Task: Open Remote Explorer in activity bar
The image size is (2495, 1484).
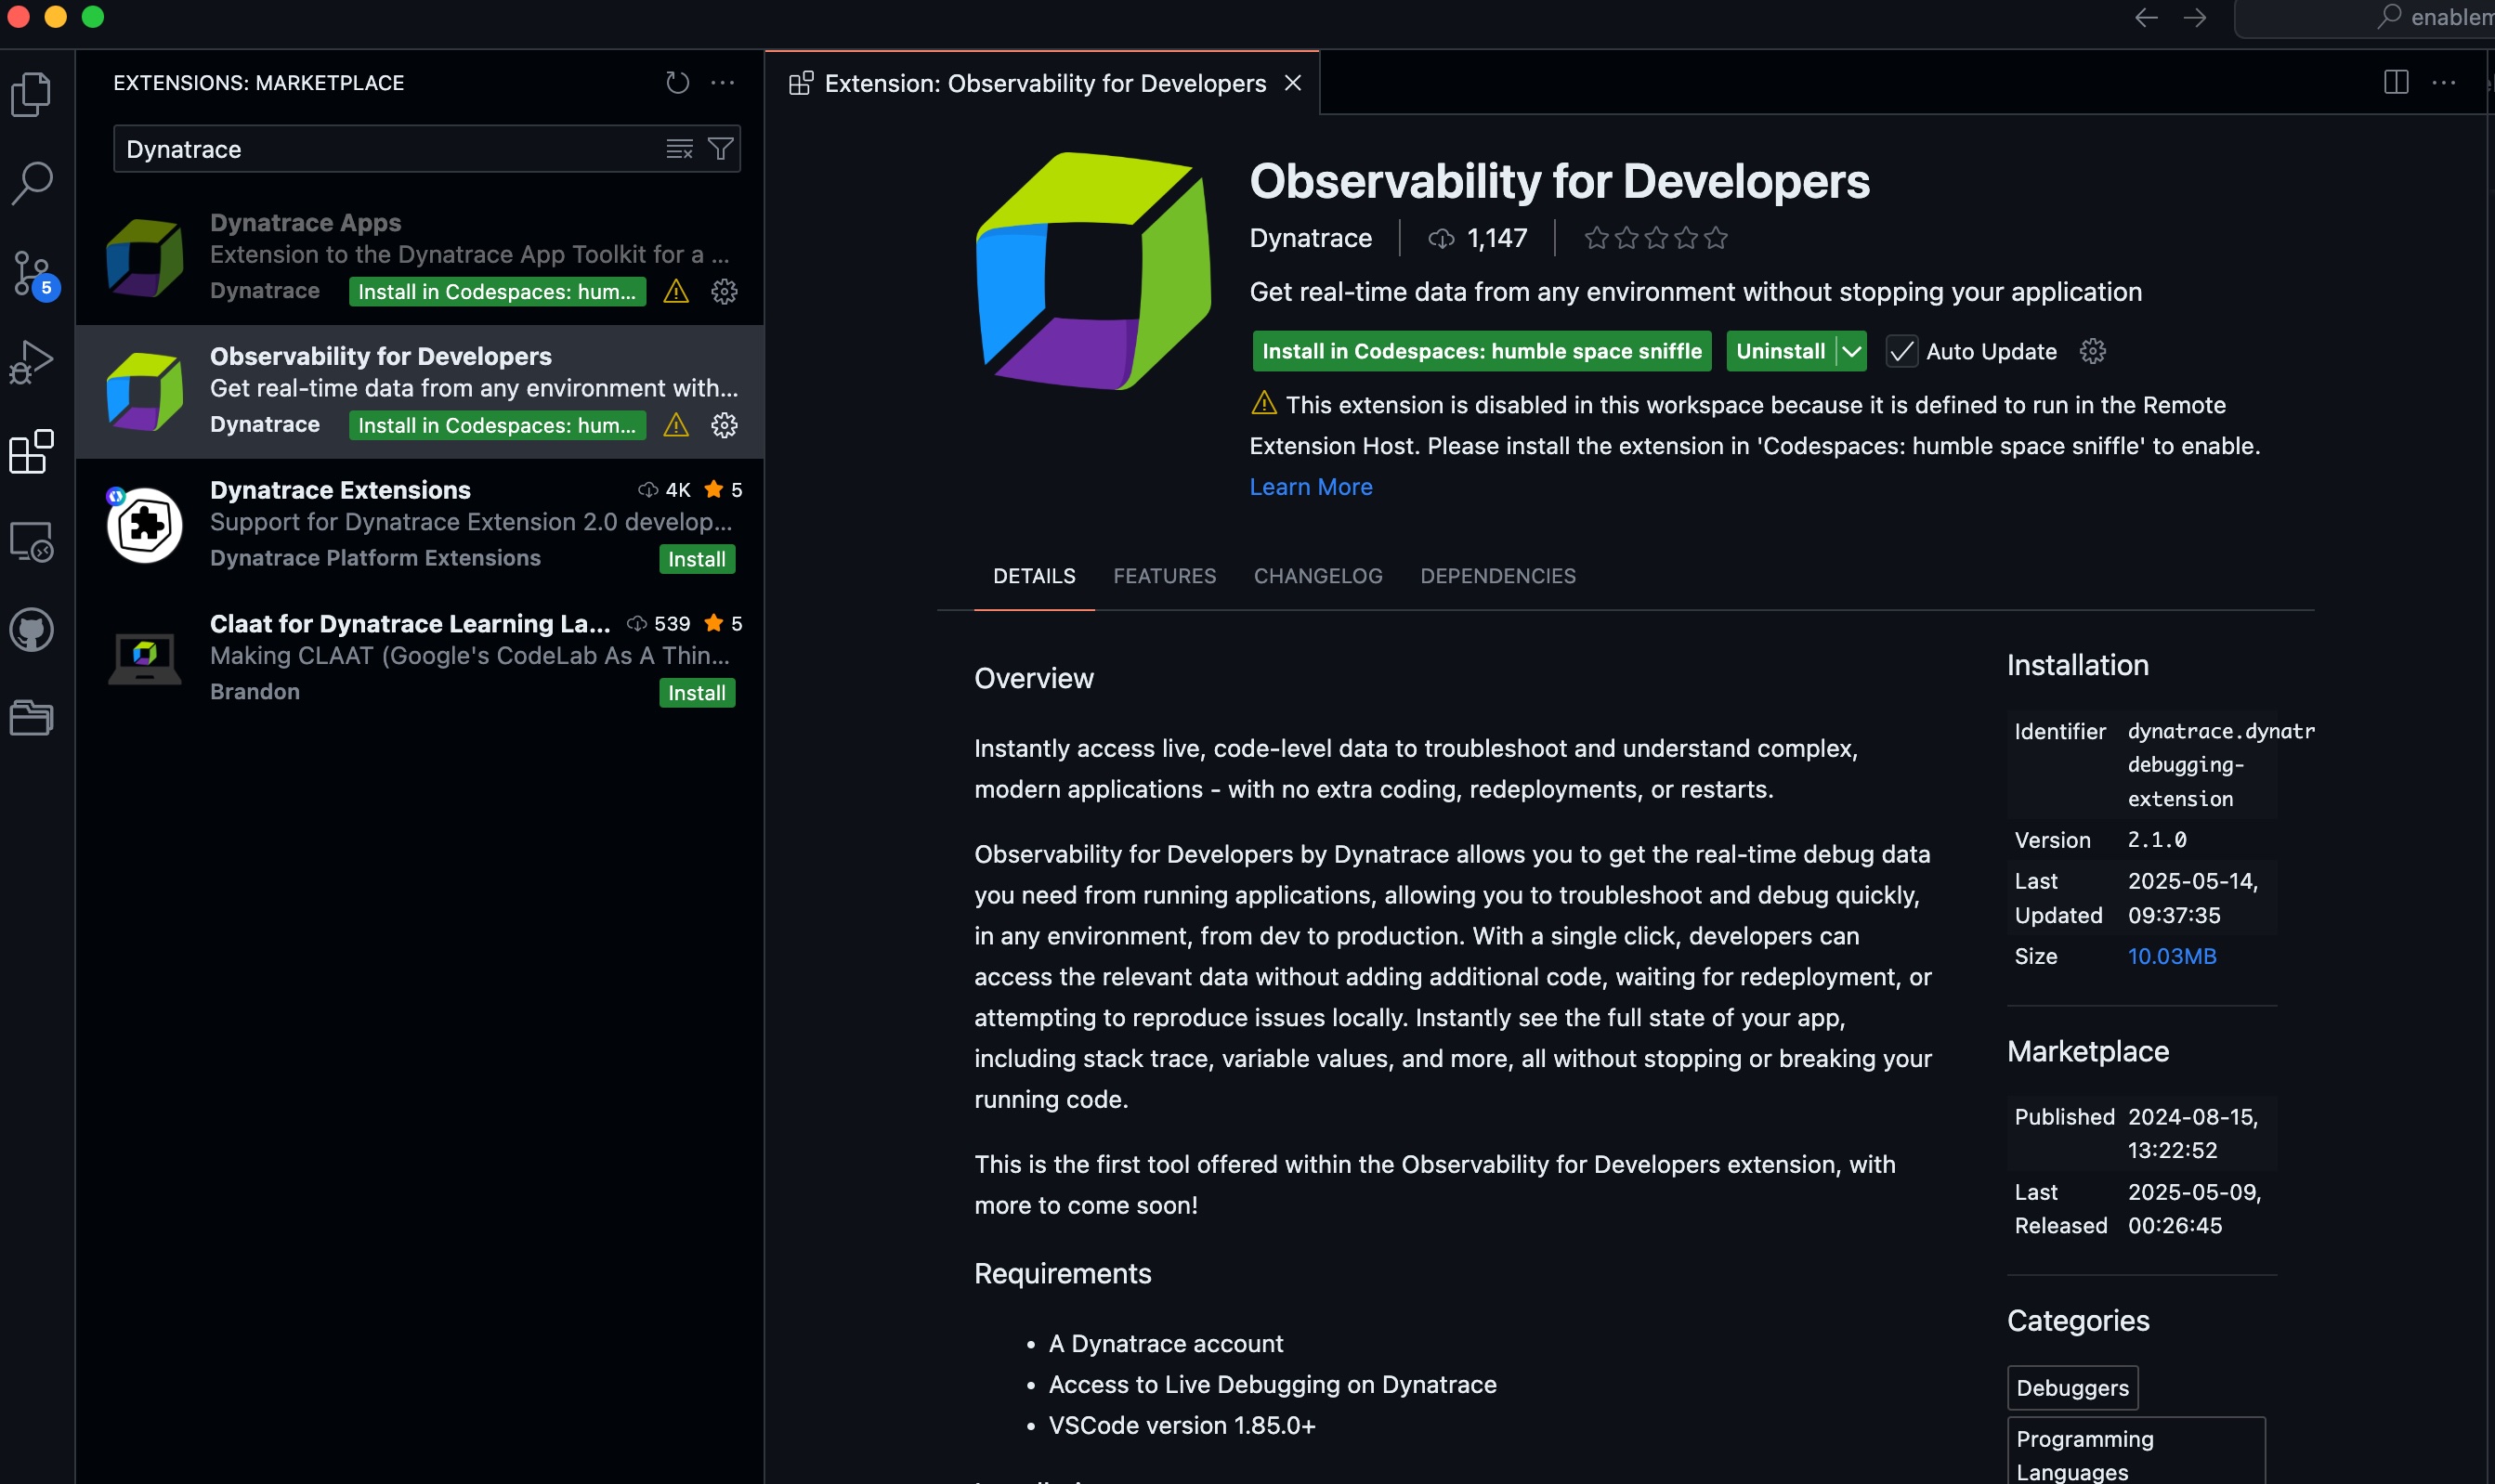Action: tap(31, 541)
